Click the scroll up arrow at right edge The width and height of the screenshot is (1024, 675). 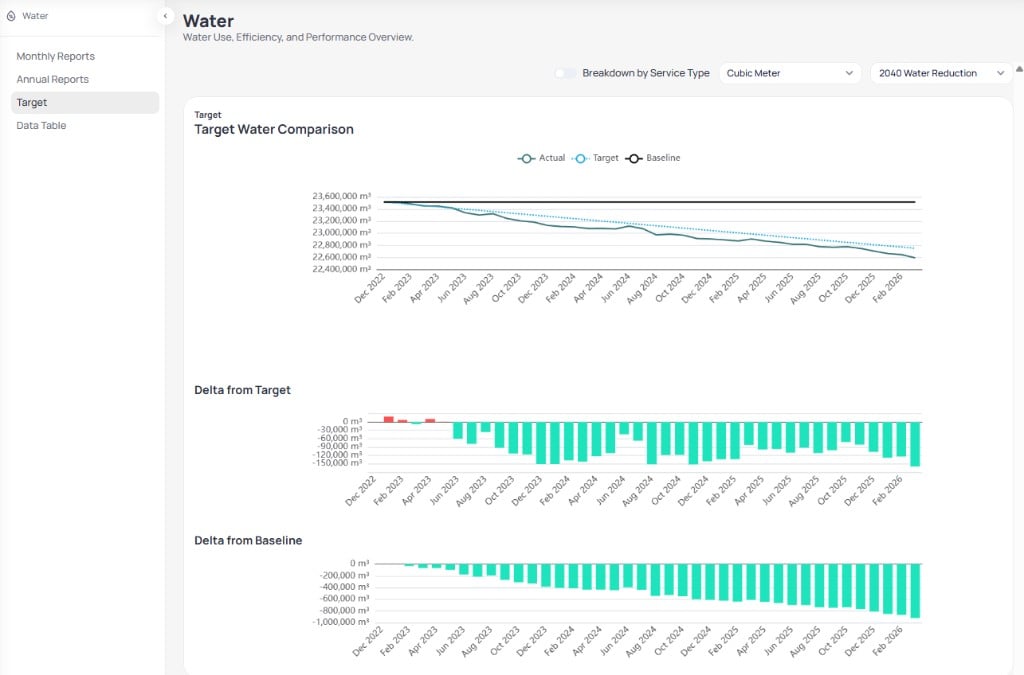[x=1019, y=69]
